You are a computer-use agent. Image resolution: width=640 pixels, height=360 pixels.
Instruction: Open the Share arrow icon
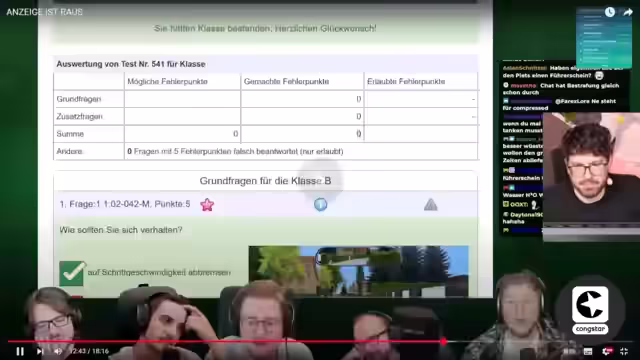(x=628, y=12)
